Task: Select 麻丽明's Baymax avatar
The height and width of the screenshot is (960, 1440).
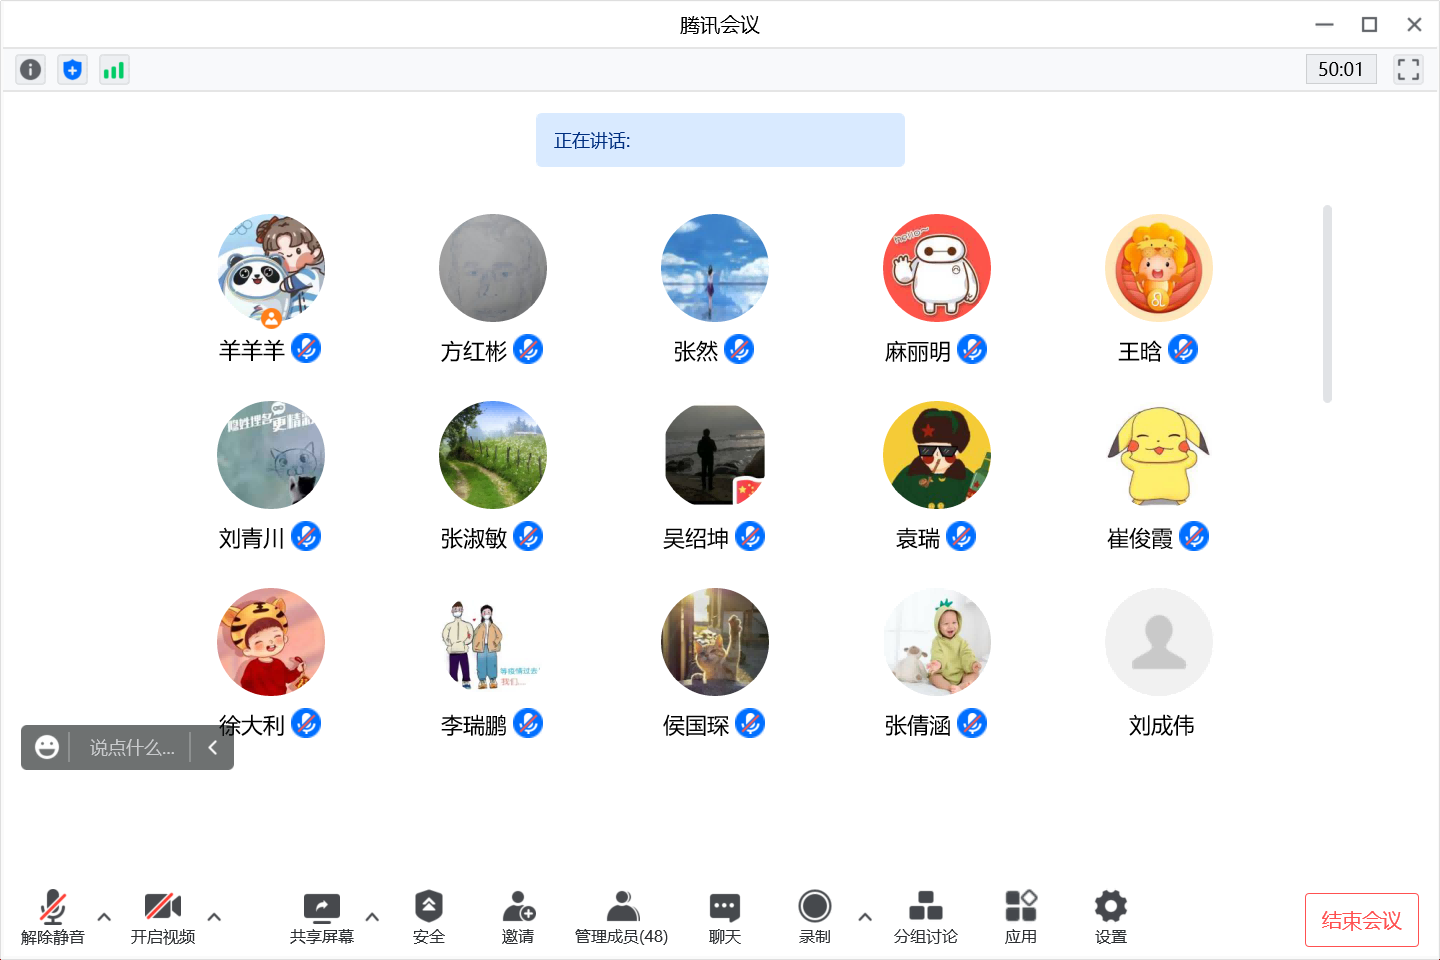Action: tap(937, 268)
